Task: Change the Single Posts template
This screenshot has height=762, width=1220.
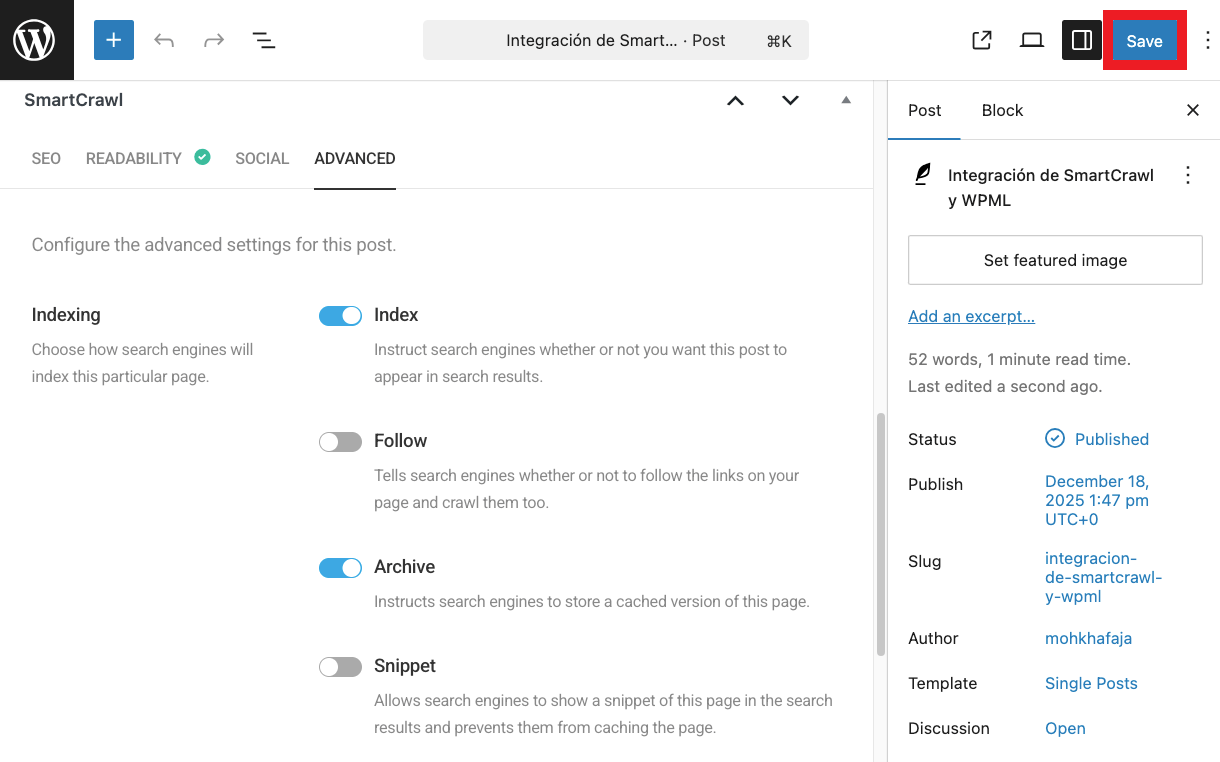Action: click(x=1091, y=683)
